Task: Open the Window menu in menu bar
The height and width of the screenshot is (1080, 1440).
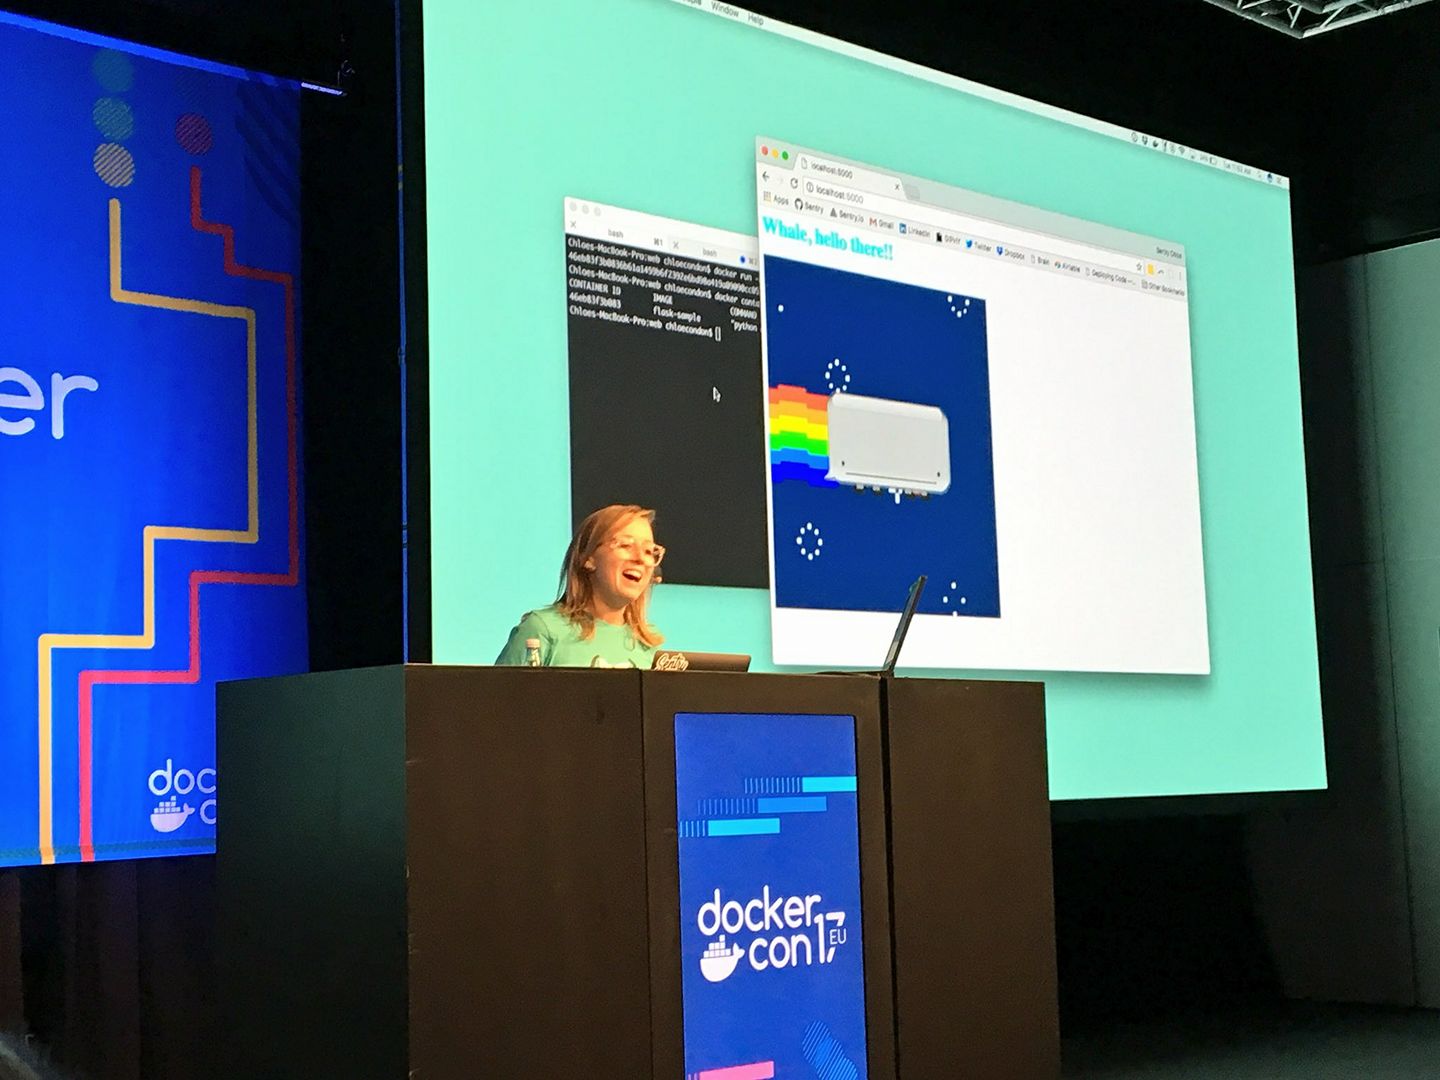Action: (724, 9)
